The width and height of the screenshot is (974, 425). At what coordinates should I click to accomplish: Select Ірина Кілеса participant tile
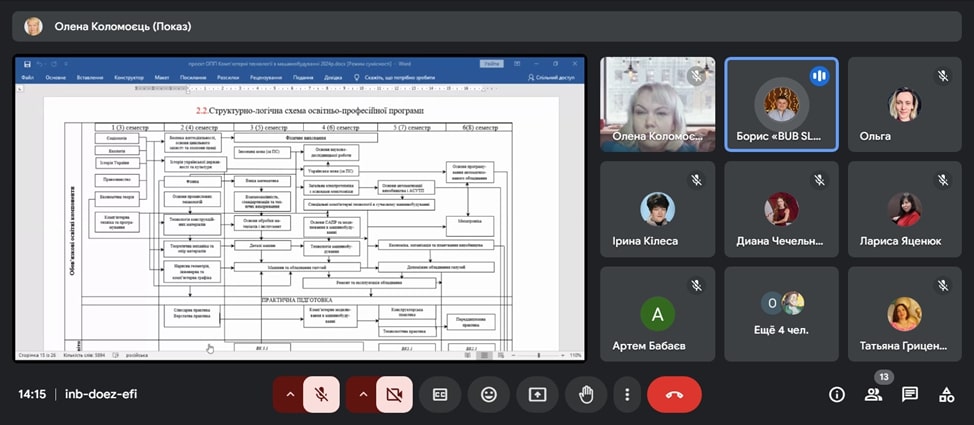[x=658, y=209]
